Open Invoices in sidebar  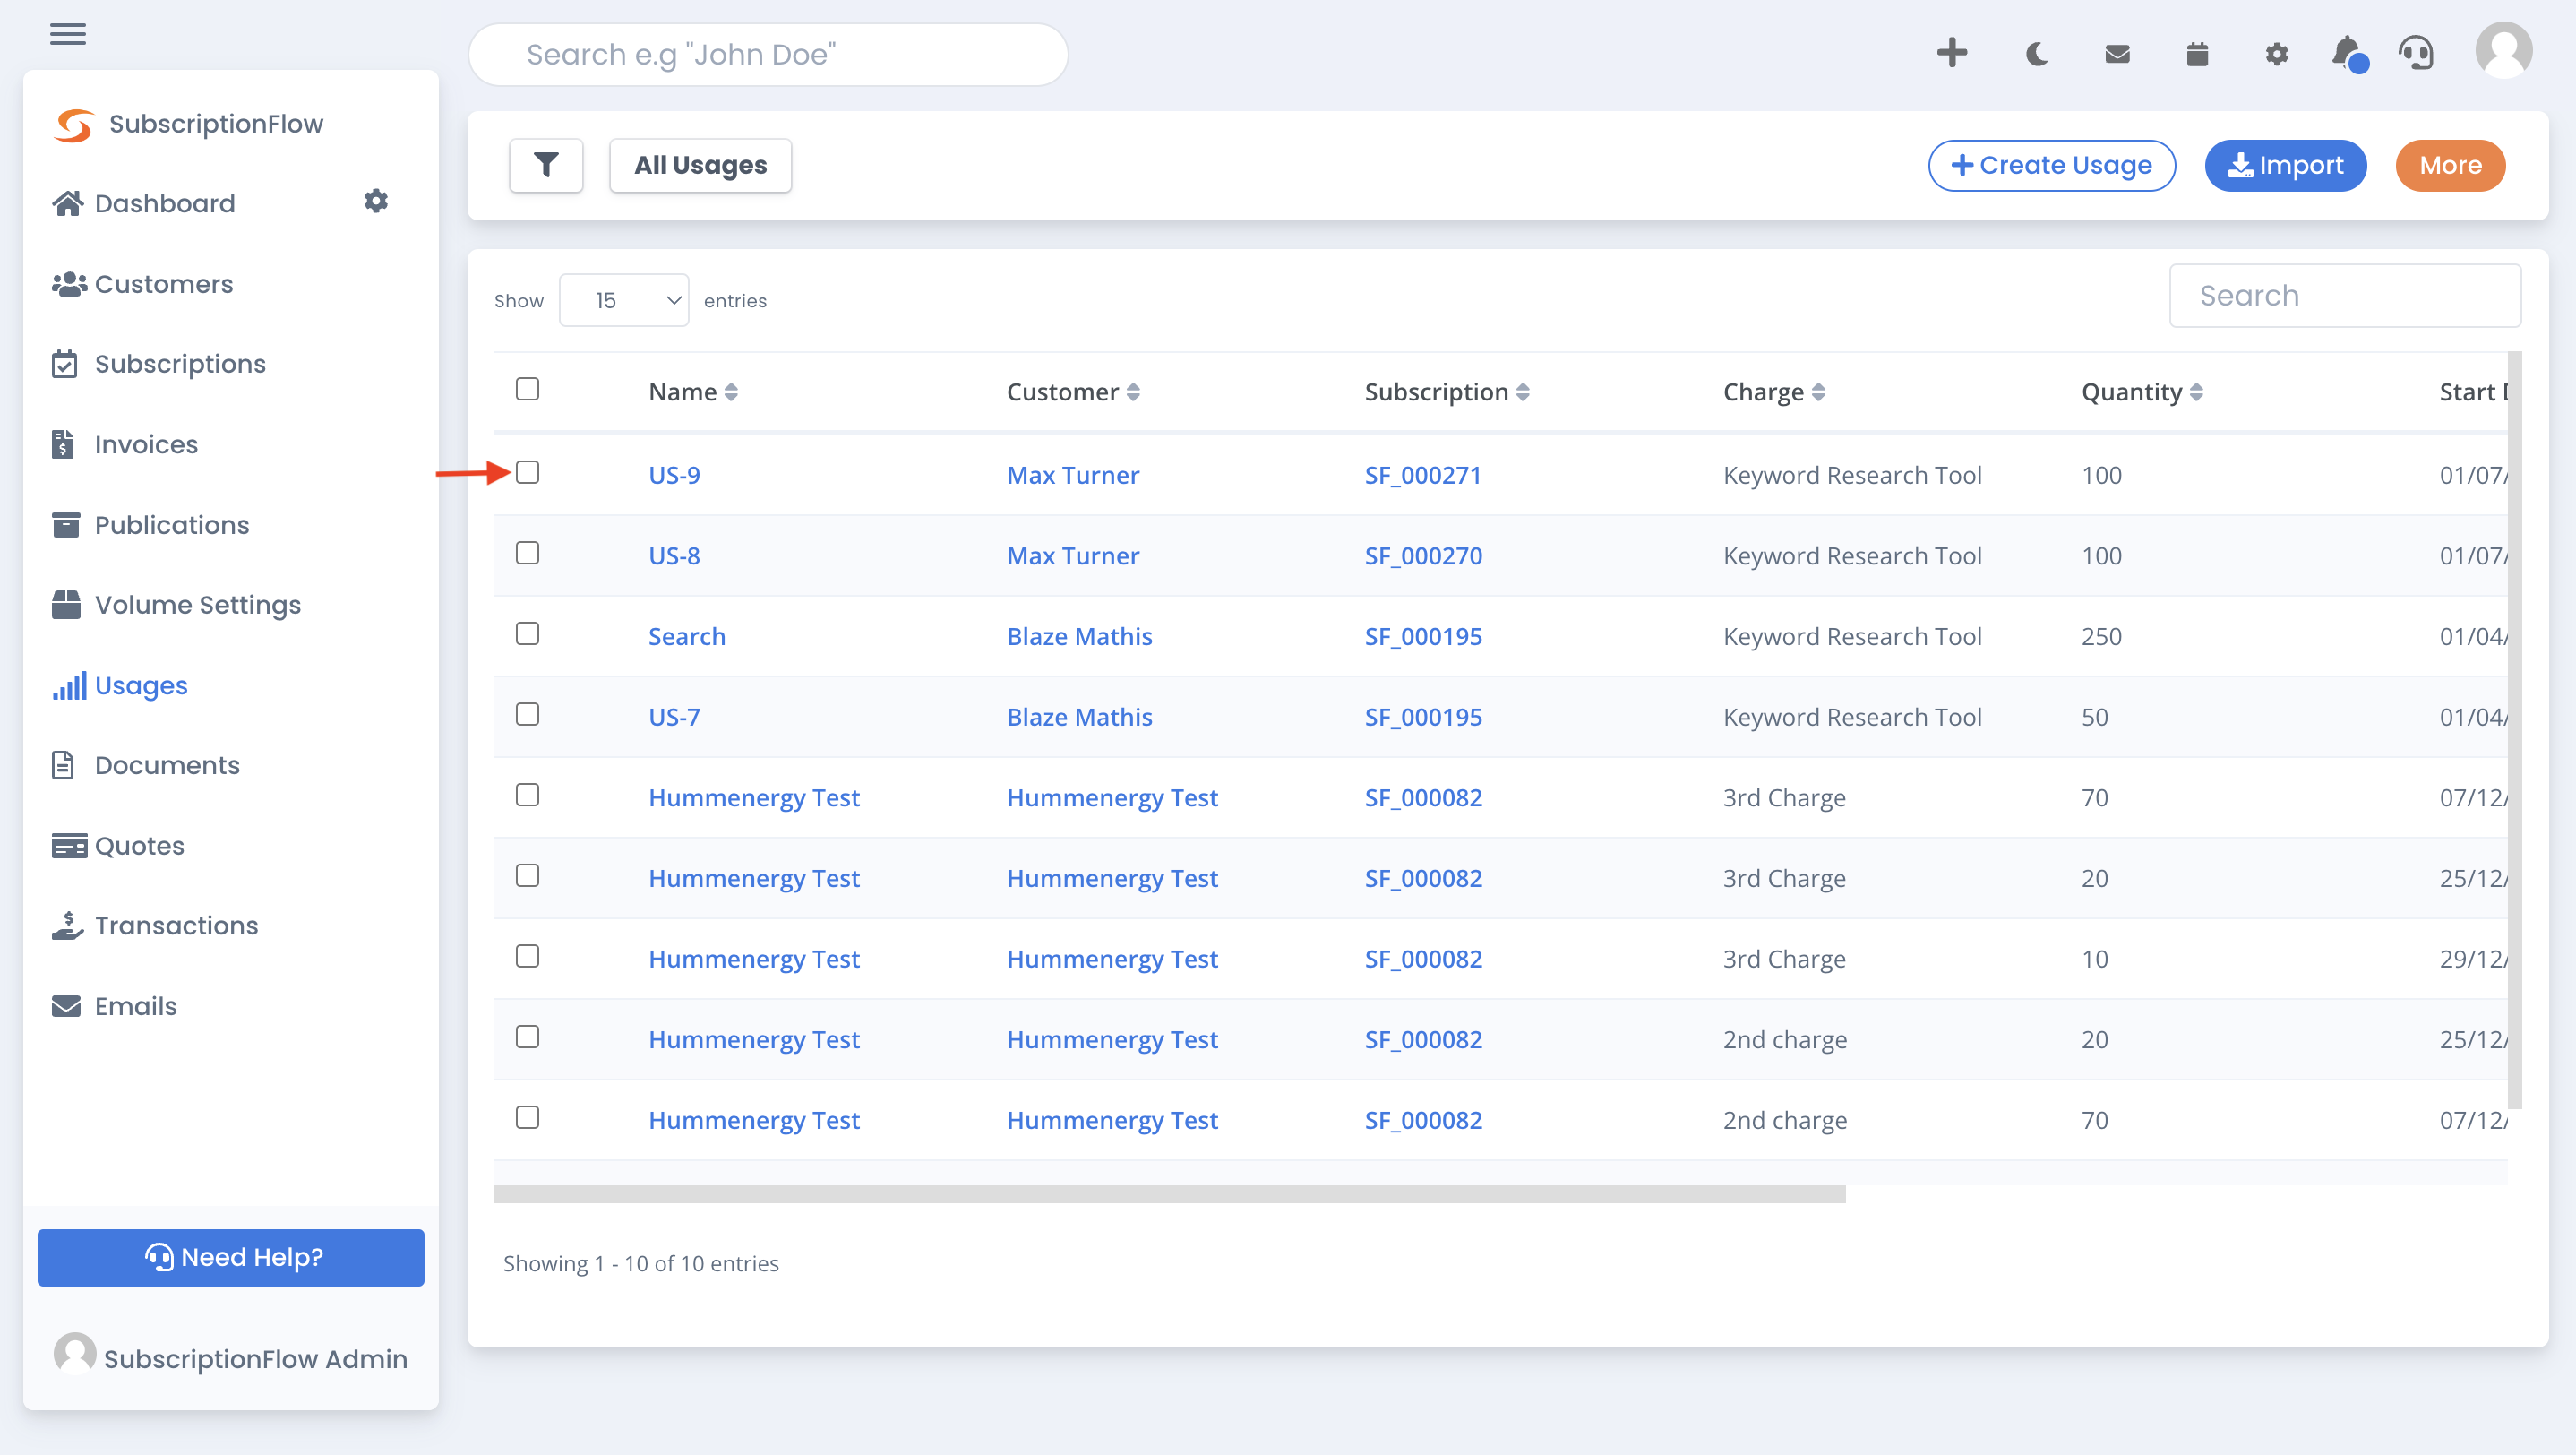tap(125, 444)
